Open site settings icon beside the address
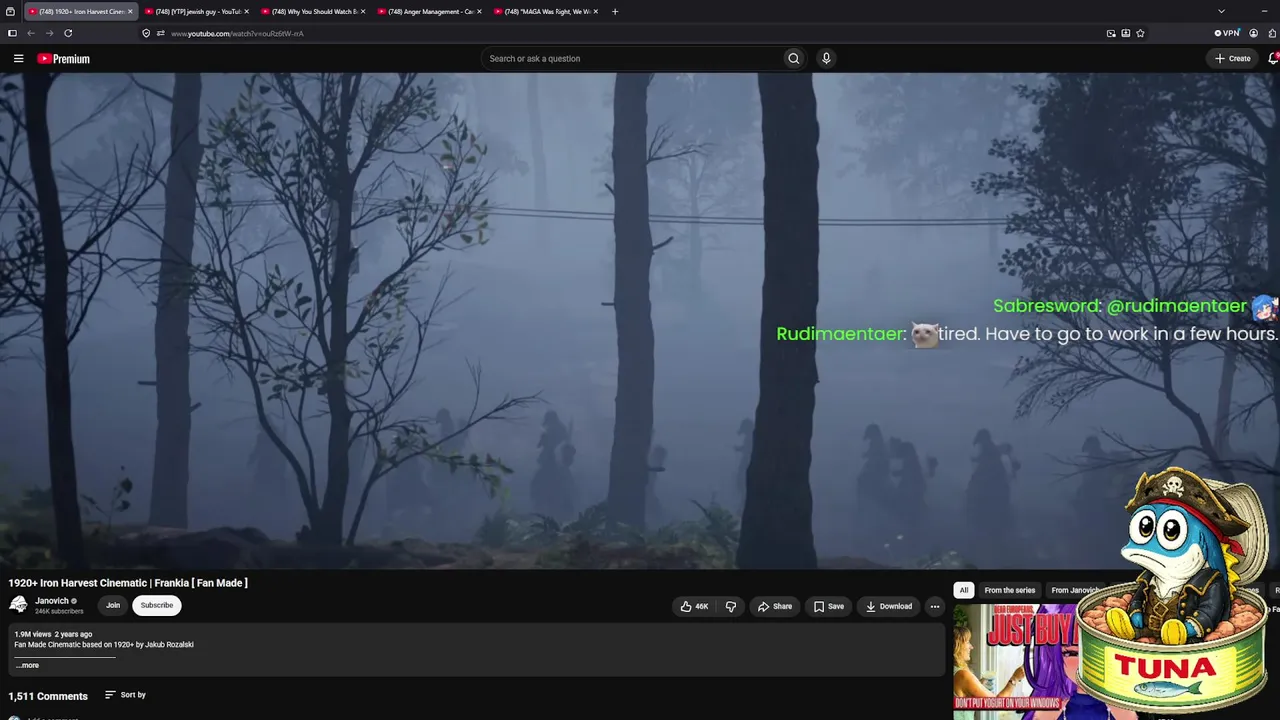The width and height of the screenshot is (1280, 720). click(x=160, y=33)
